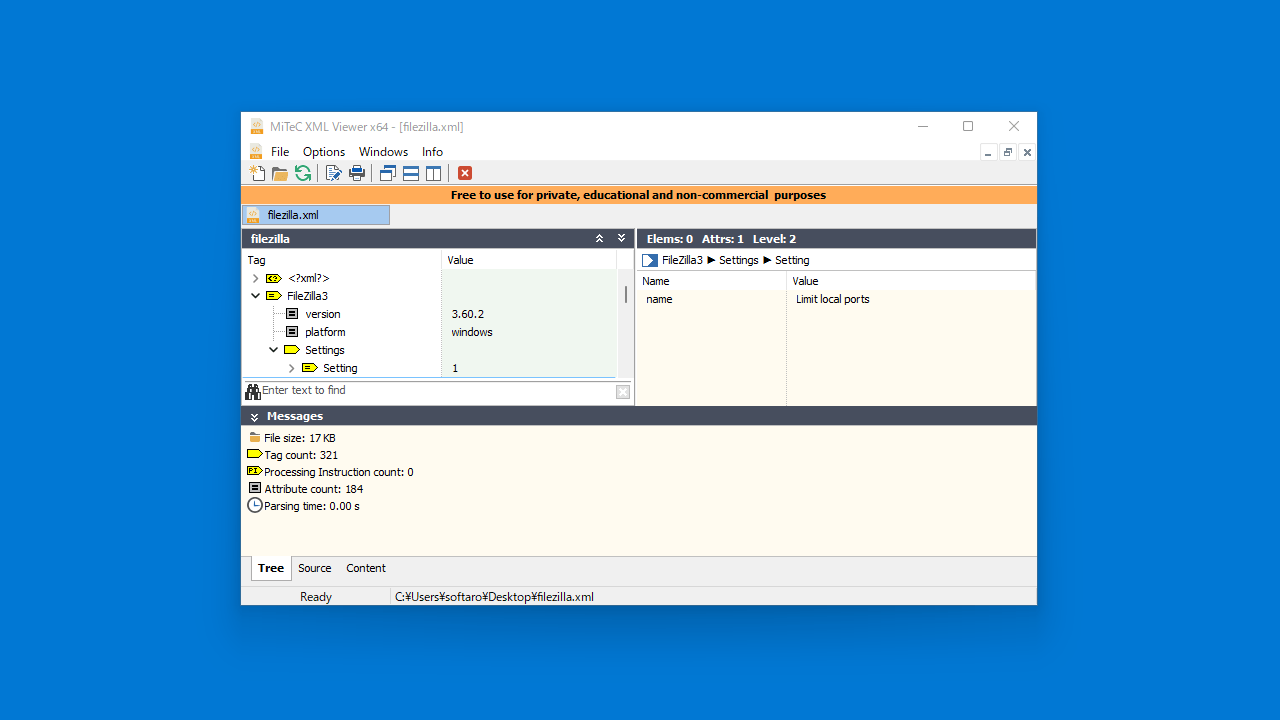Click the attribute icon beside Attribute count

click(x=255, y=488)
